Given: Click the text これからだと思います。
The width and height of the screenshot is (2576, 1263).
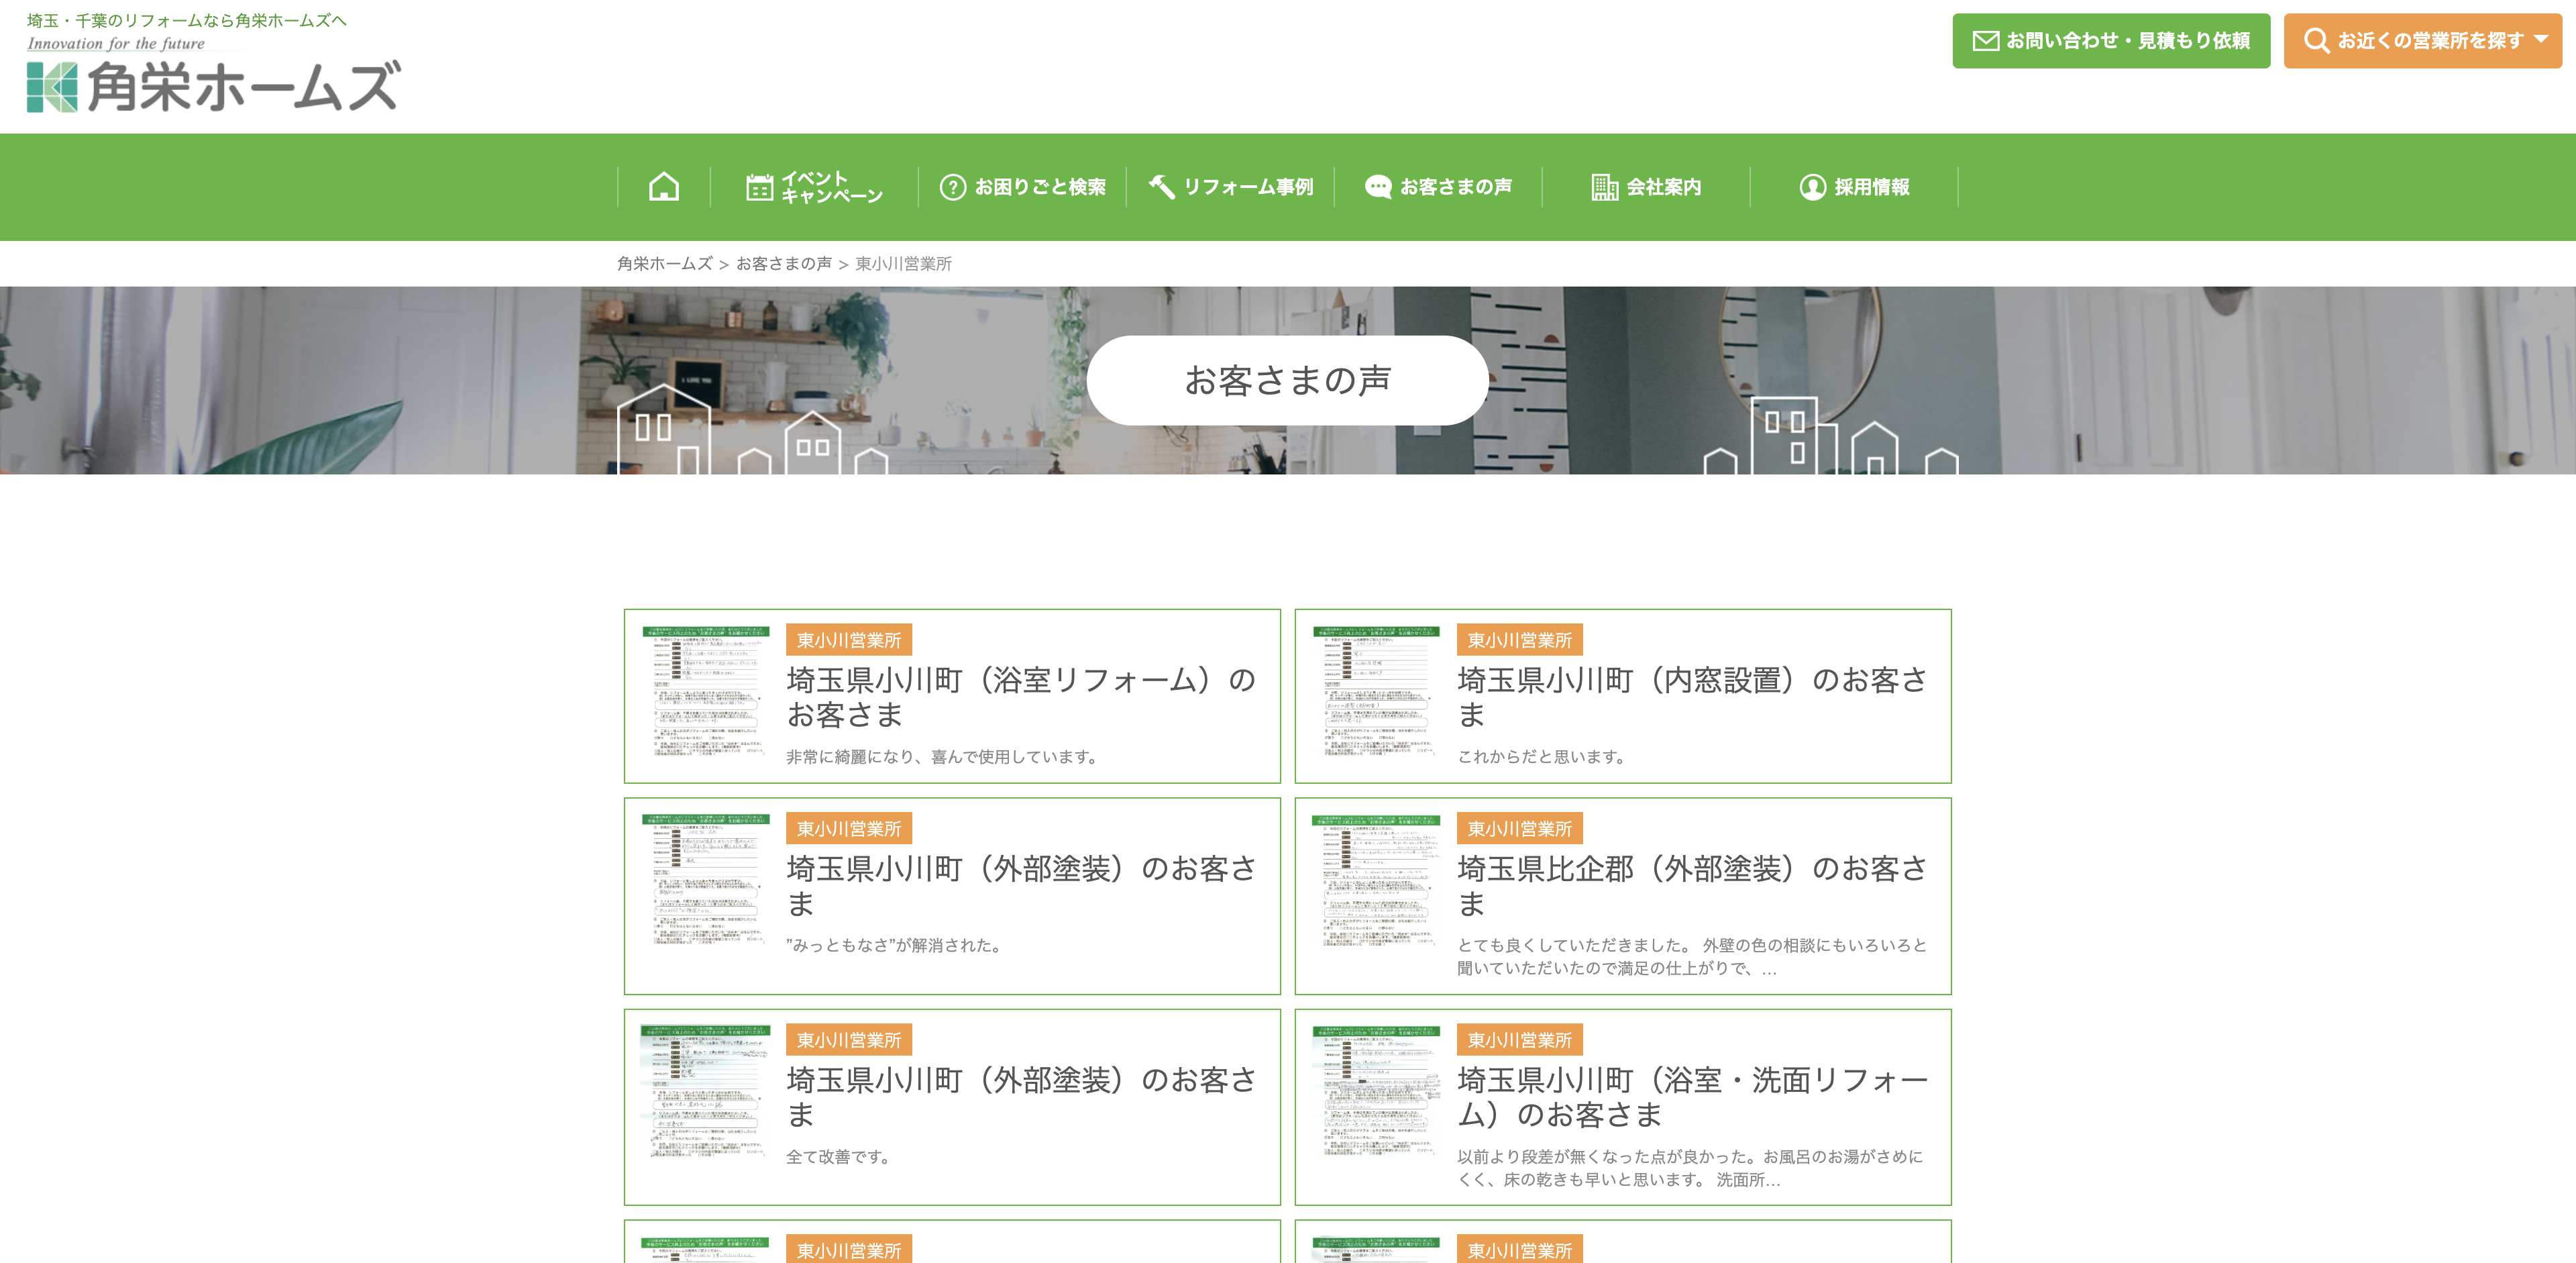Looking at the screenshot, I should tap(1543, 757).
